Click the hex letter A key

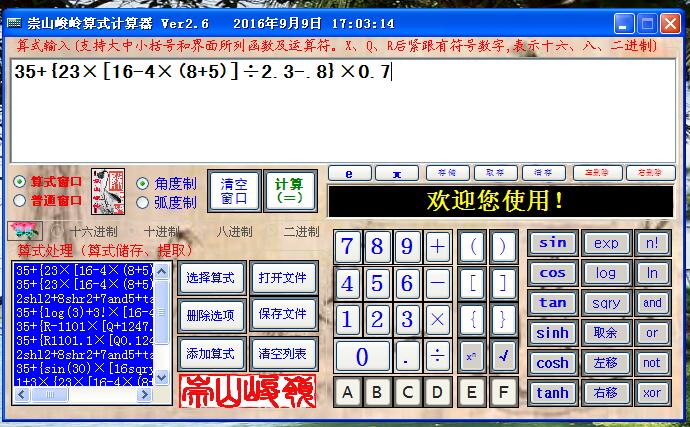tap(347, 391)
